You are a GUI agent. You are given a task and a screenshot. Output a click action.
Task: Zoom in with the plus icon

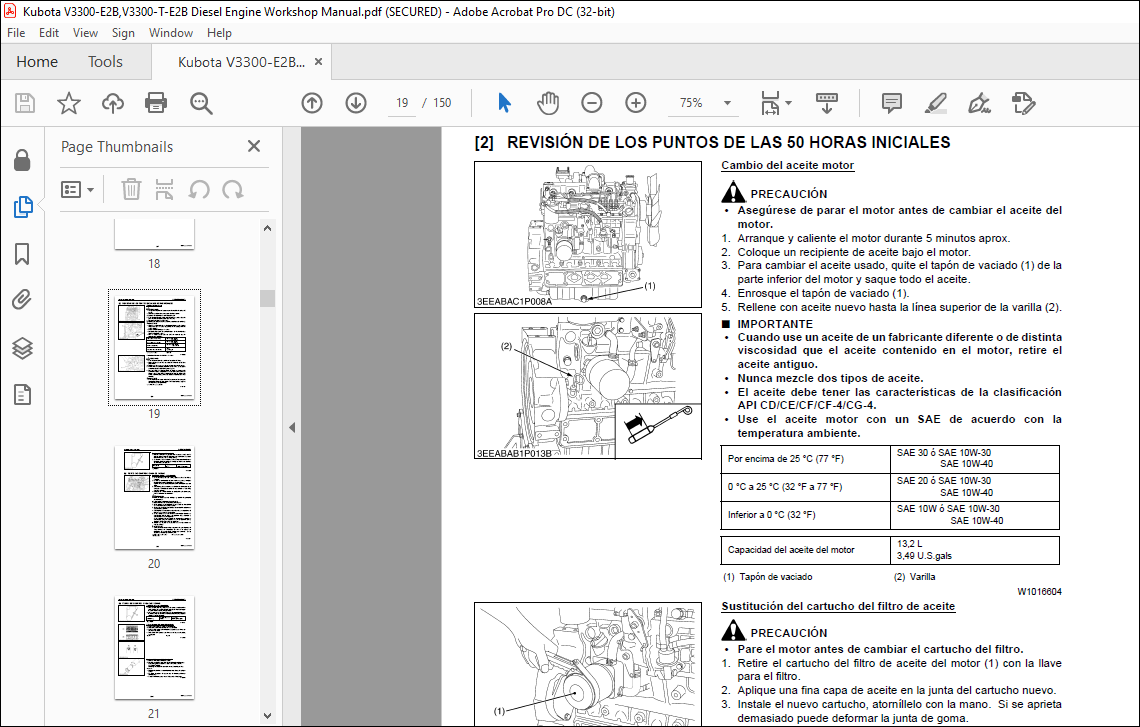point(635,103)
